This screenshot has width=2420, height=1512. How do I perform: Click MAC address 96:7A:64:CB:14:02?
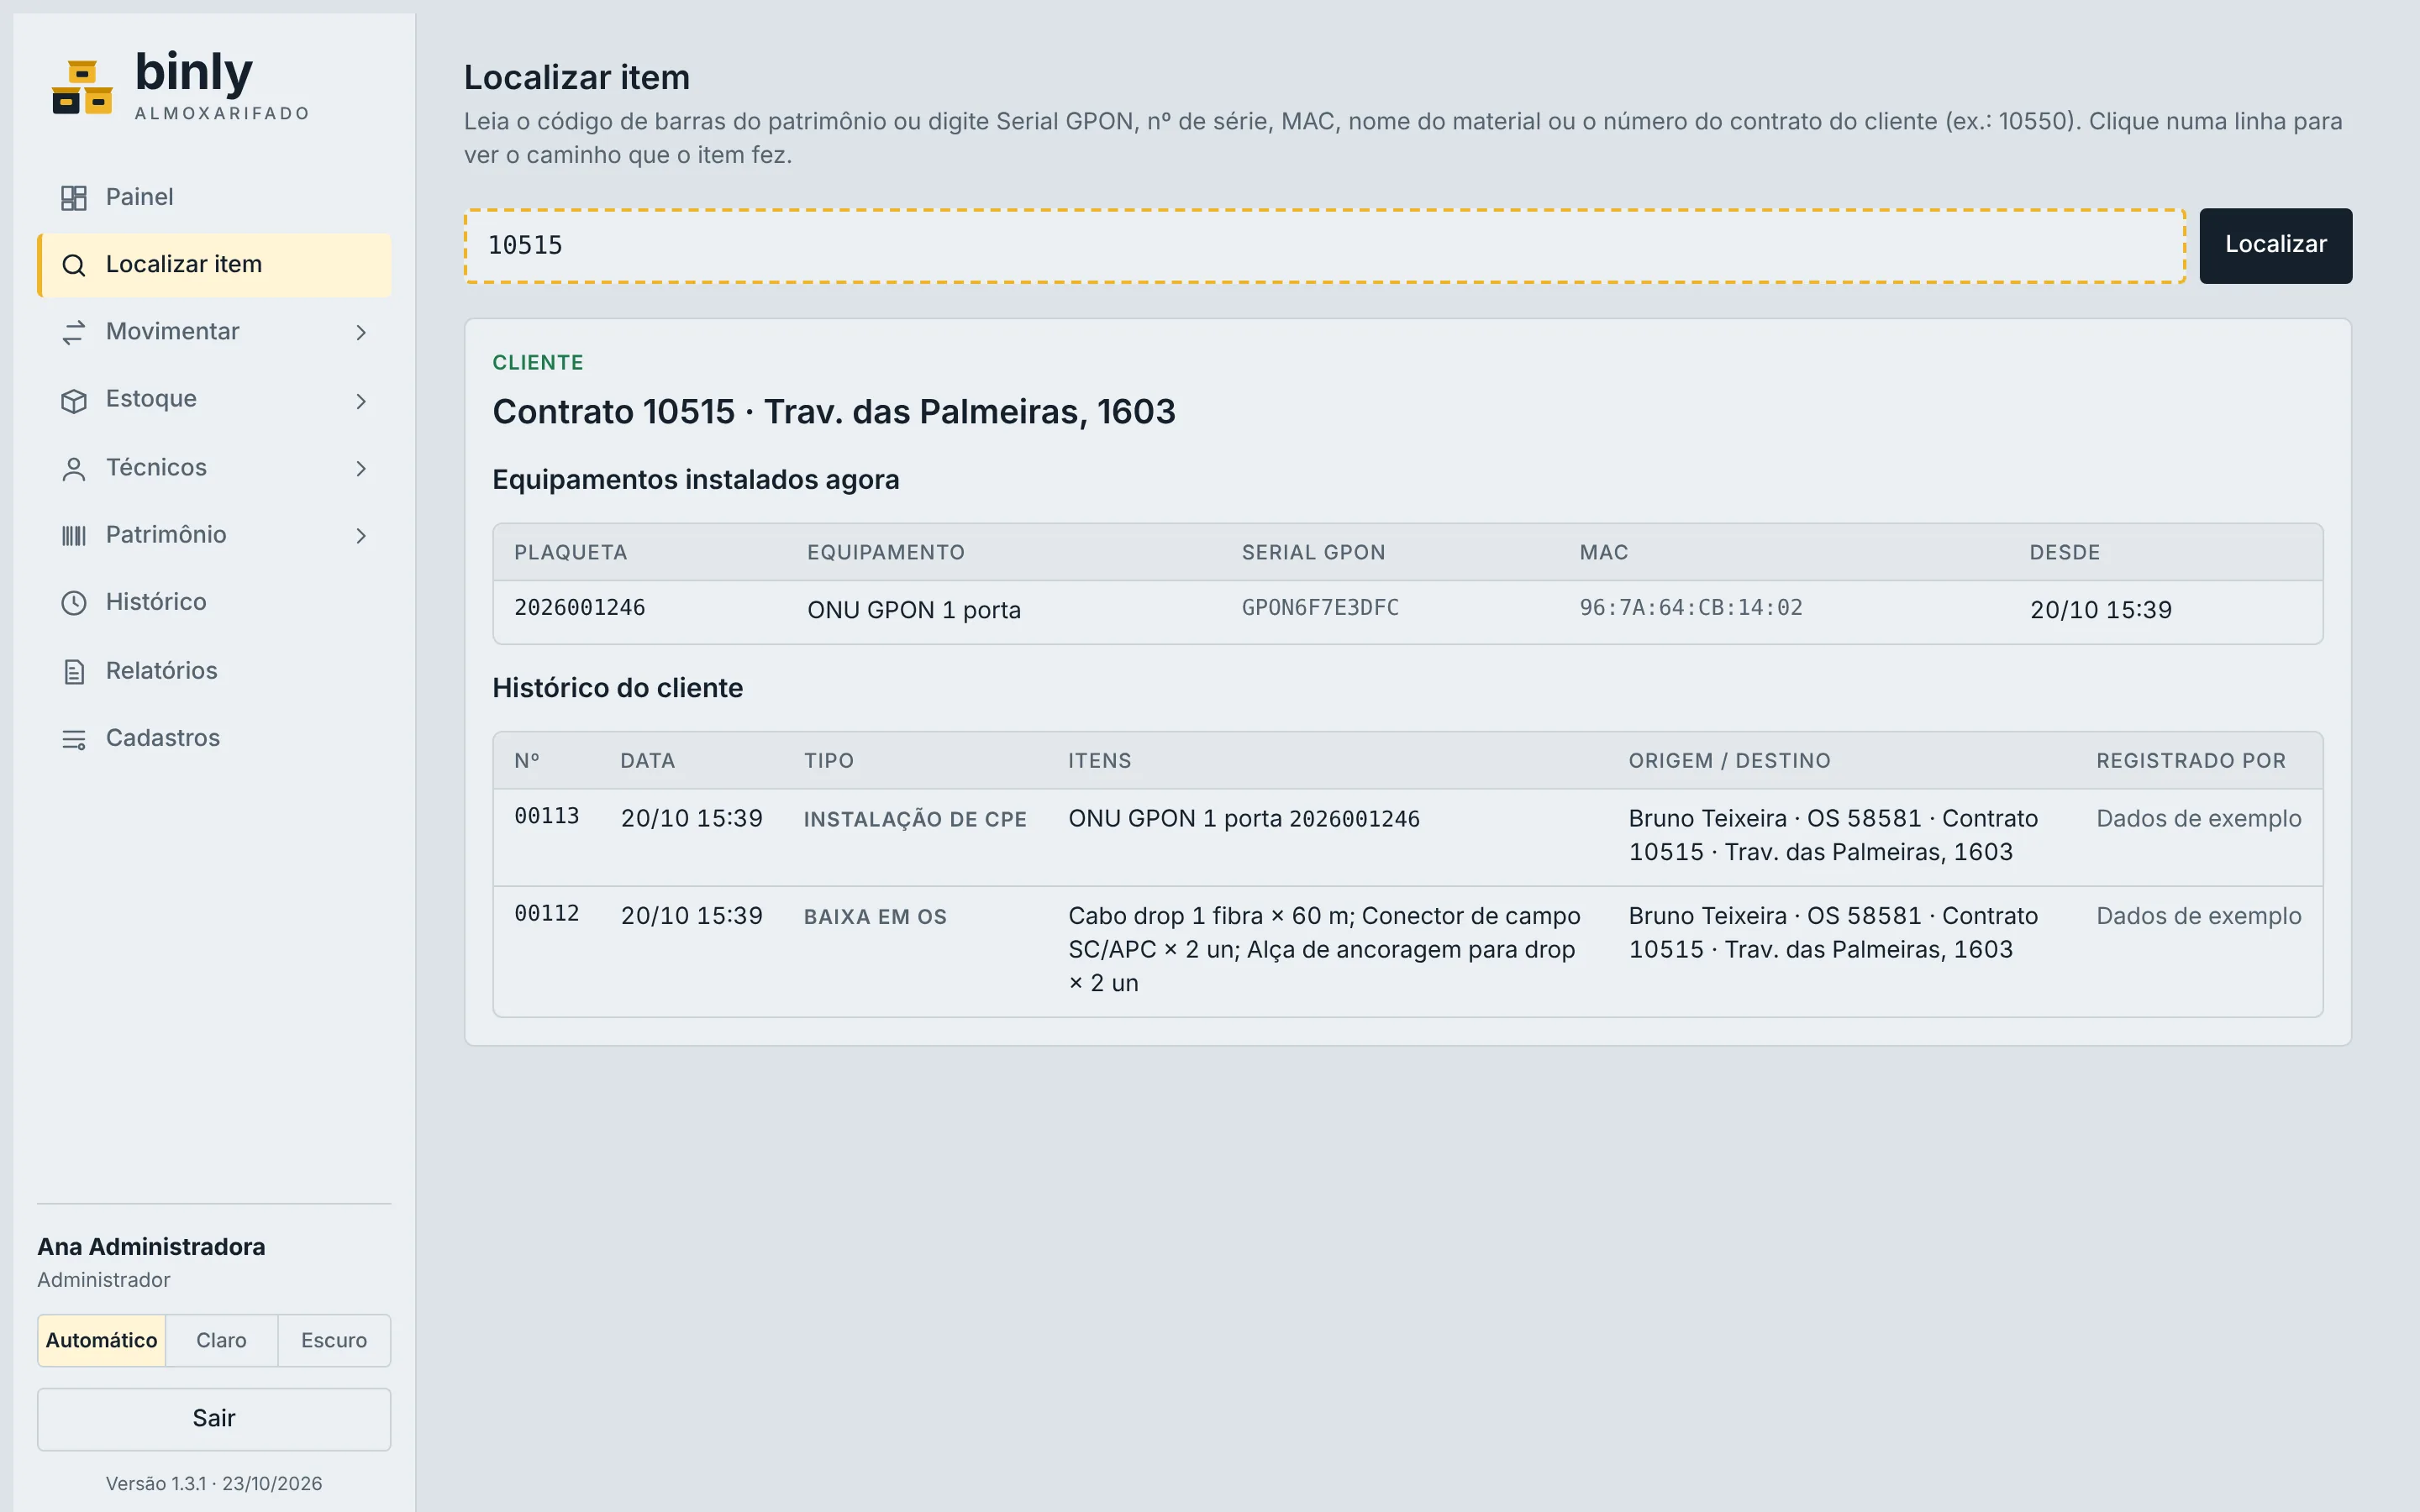point(1690,608)
